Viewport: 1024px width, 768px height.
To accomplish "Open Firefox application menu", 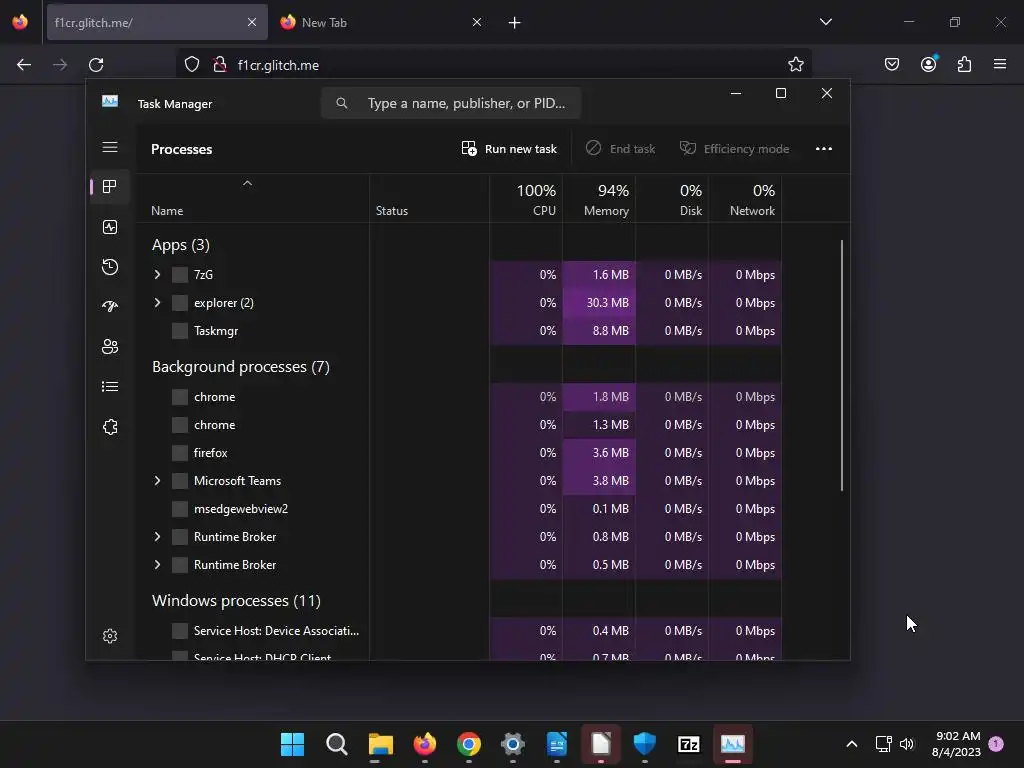I will (x=1000, y=65).
